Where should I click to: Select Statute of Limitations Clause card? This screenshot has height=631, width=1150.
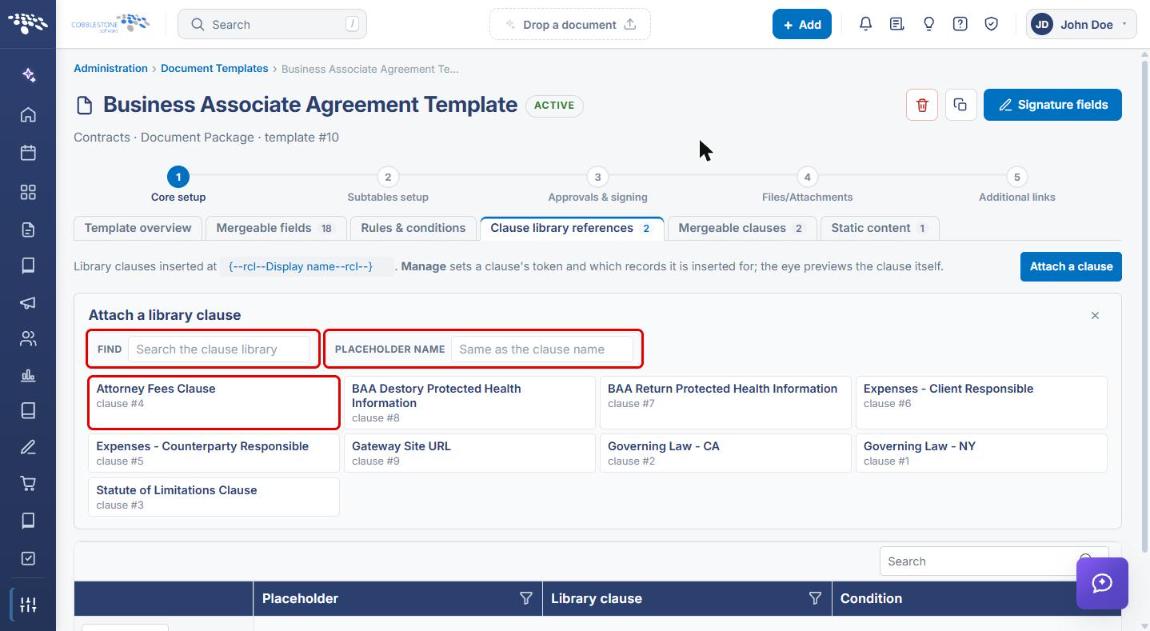[x=213, y=497]
